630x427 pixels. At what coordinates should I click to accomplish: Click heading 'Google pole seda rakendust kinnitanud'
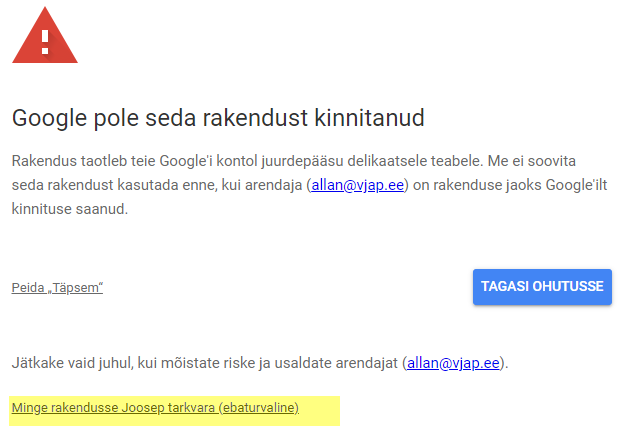click(218, 118)
